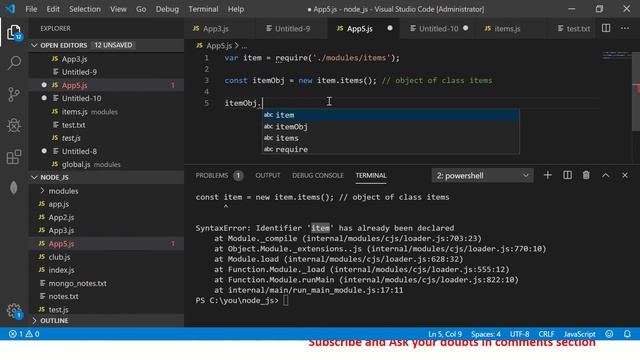640x360 pixels.
Task: Open the View menu
Action: [118, 9]
